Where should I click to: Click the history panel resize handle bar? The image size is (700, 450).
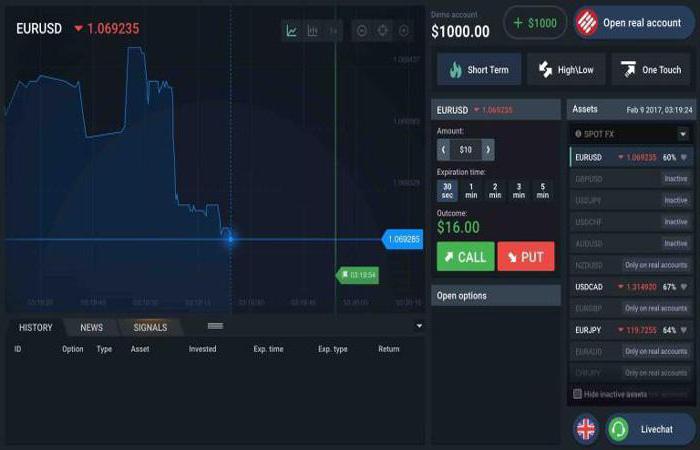pos(215,326)
